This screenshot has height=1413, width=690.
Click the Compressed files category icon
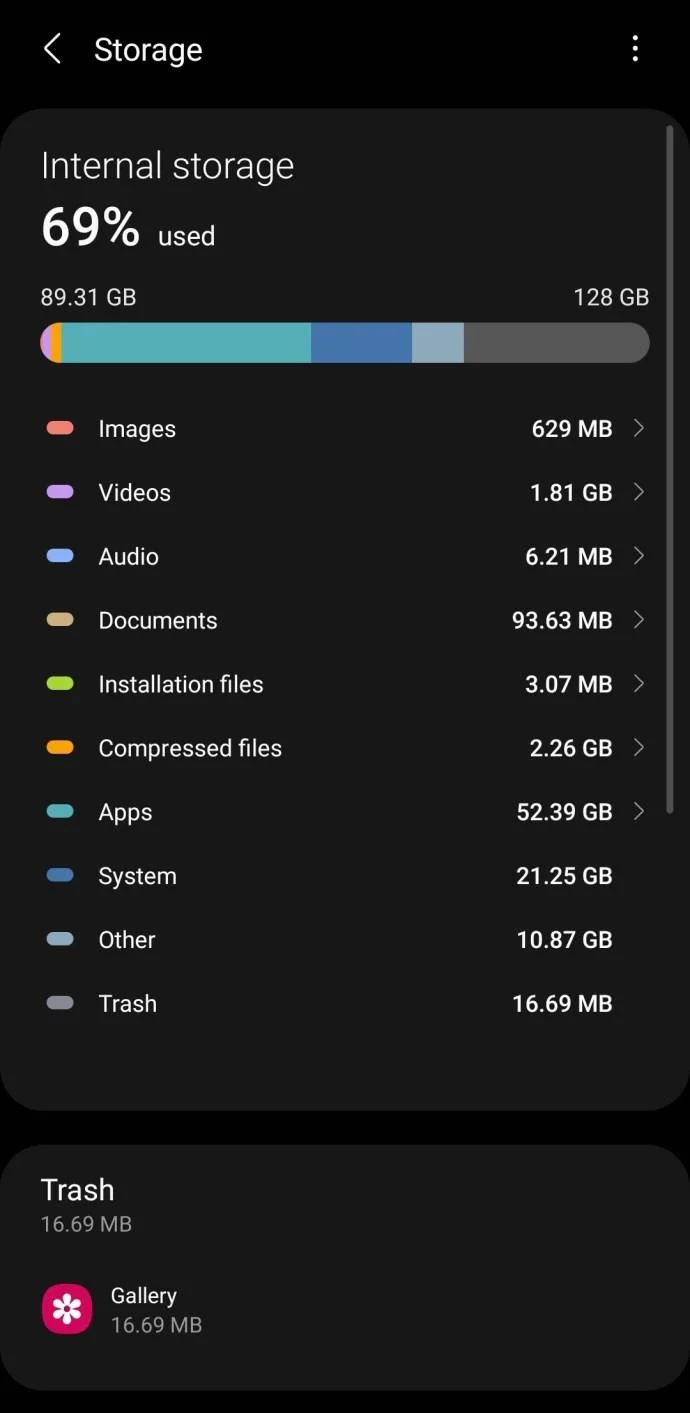click(59, 748)
